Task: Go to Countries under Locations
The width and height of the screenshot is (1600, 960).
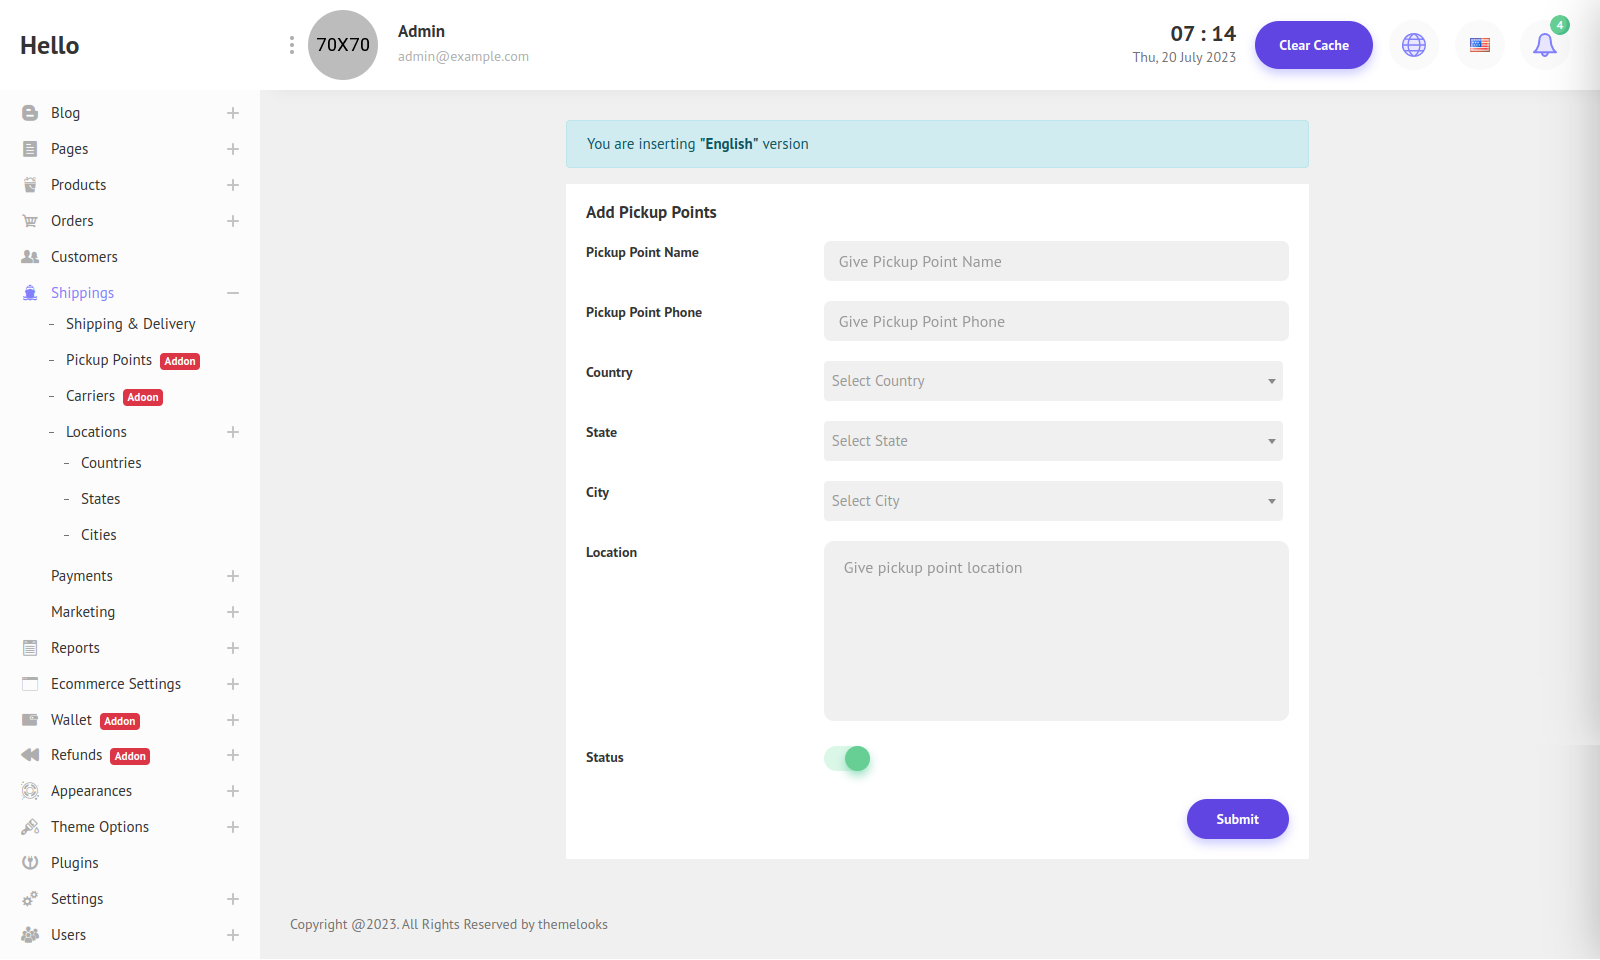Action: click(x=111, y=463)
